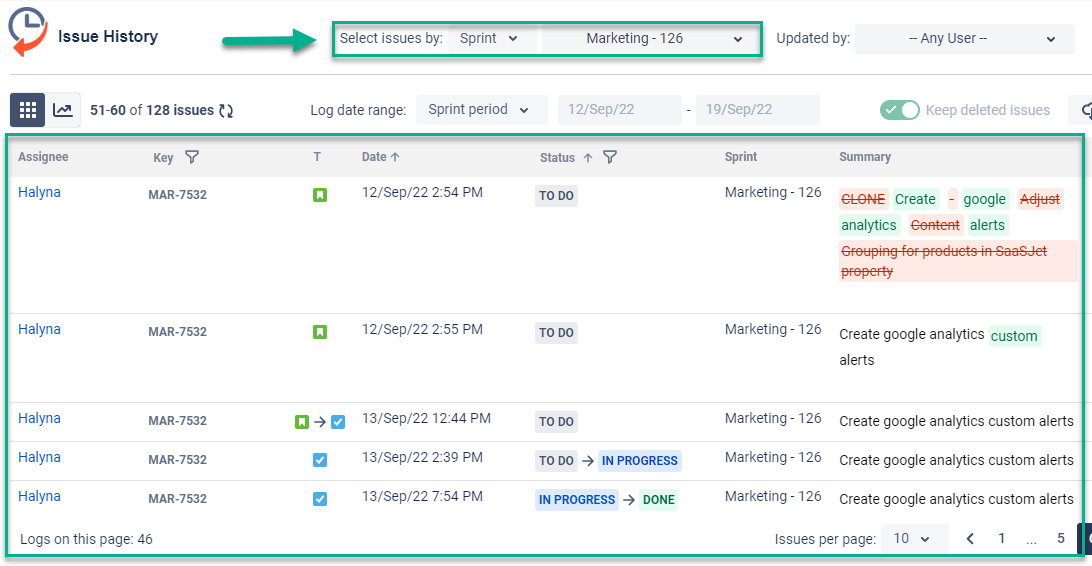Viewport: 1092px width, 566px height.
Task: Open the Status column filter
Action: pos(609,157)
